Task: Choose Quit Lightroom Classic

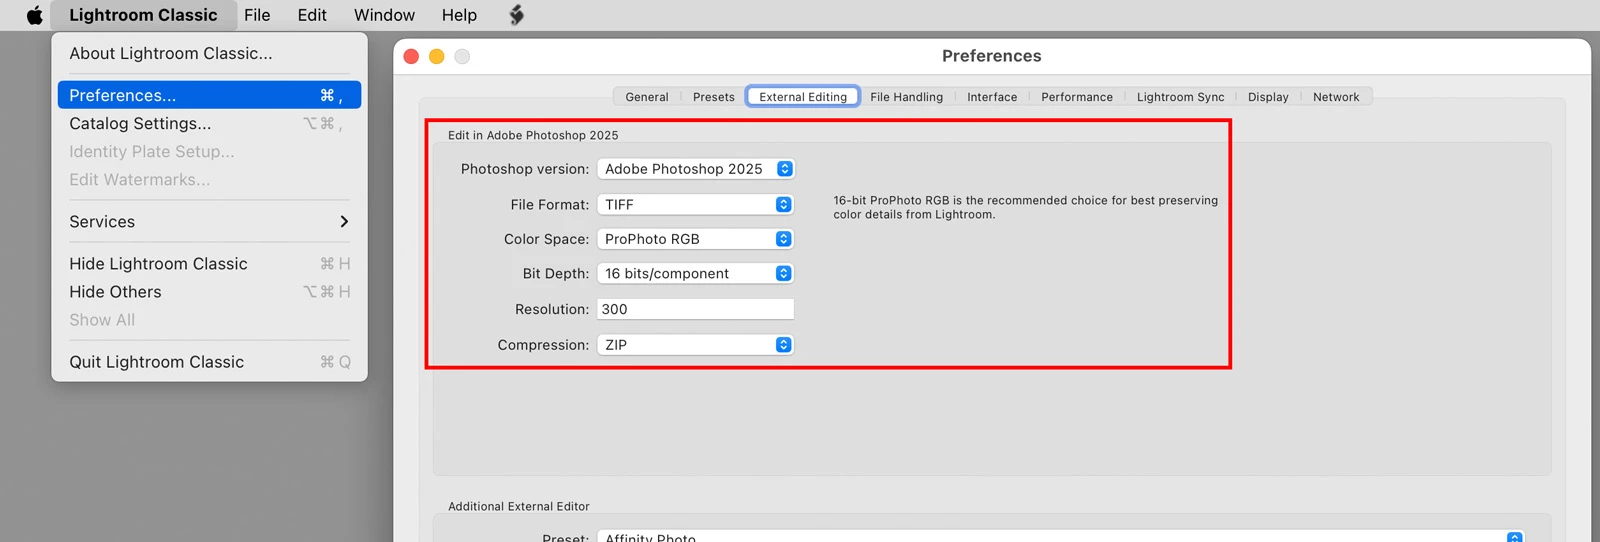Action: click(209, 362)
